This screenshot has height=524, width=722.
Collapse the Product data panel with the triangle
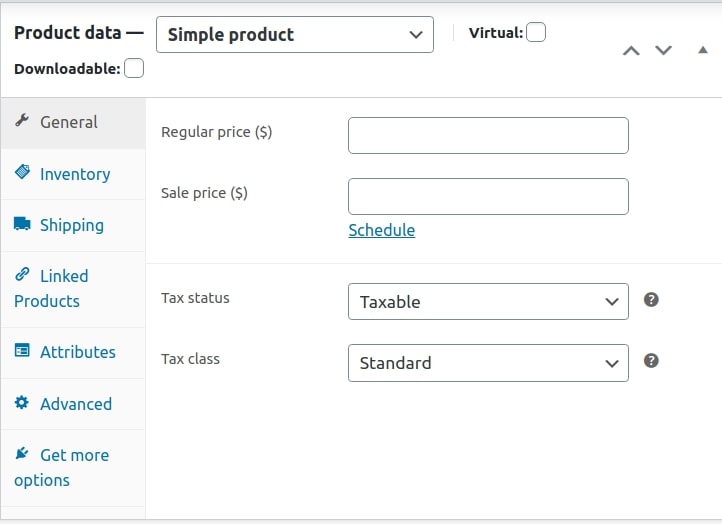click(703, 50)
